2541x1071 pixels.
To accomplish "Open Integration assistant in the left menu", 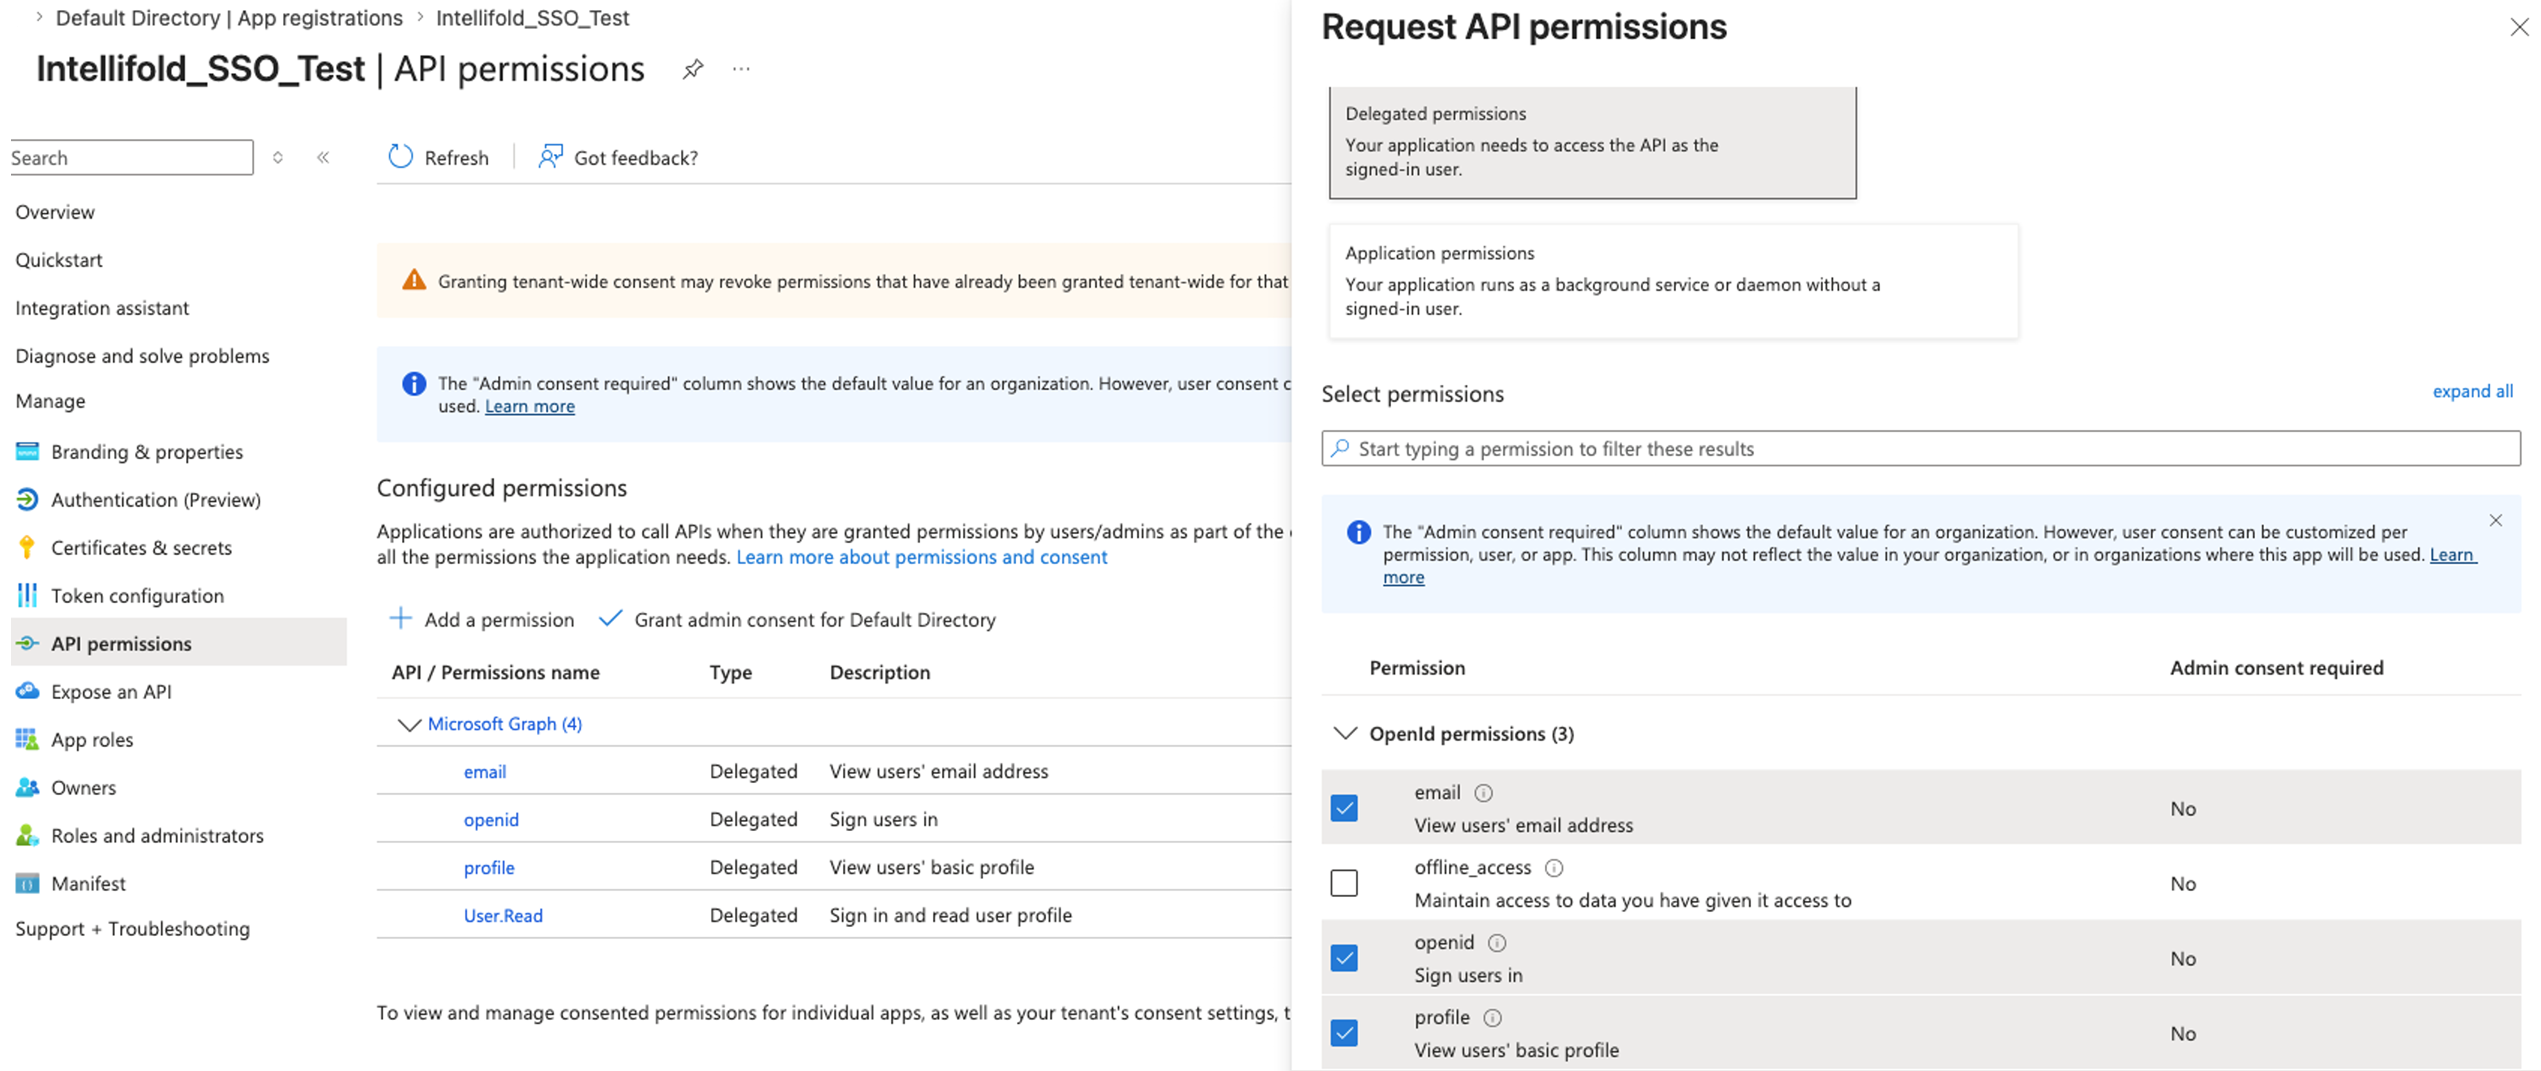I will pos(102,308).
